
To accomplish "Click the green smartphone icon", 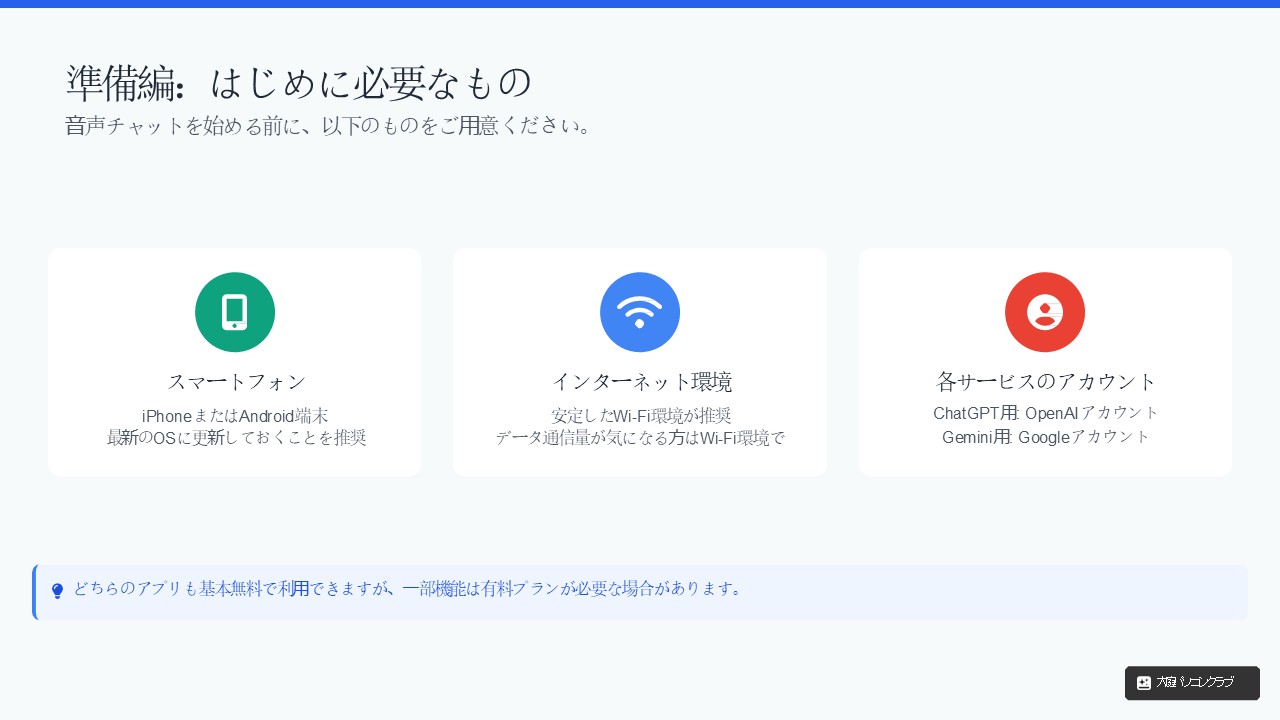I will (235, 312).
